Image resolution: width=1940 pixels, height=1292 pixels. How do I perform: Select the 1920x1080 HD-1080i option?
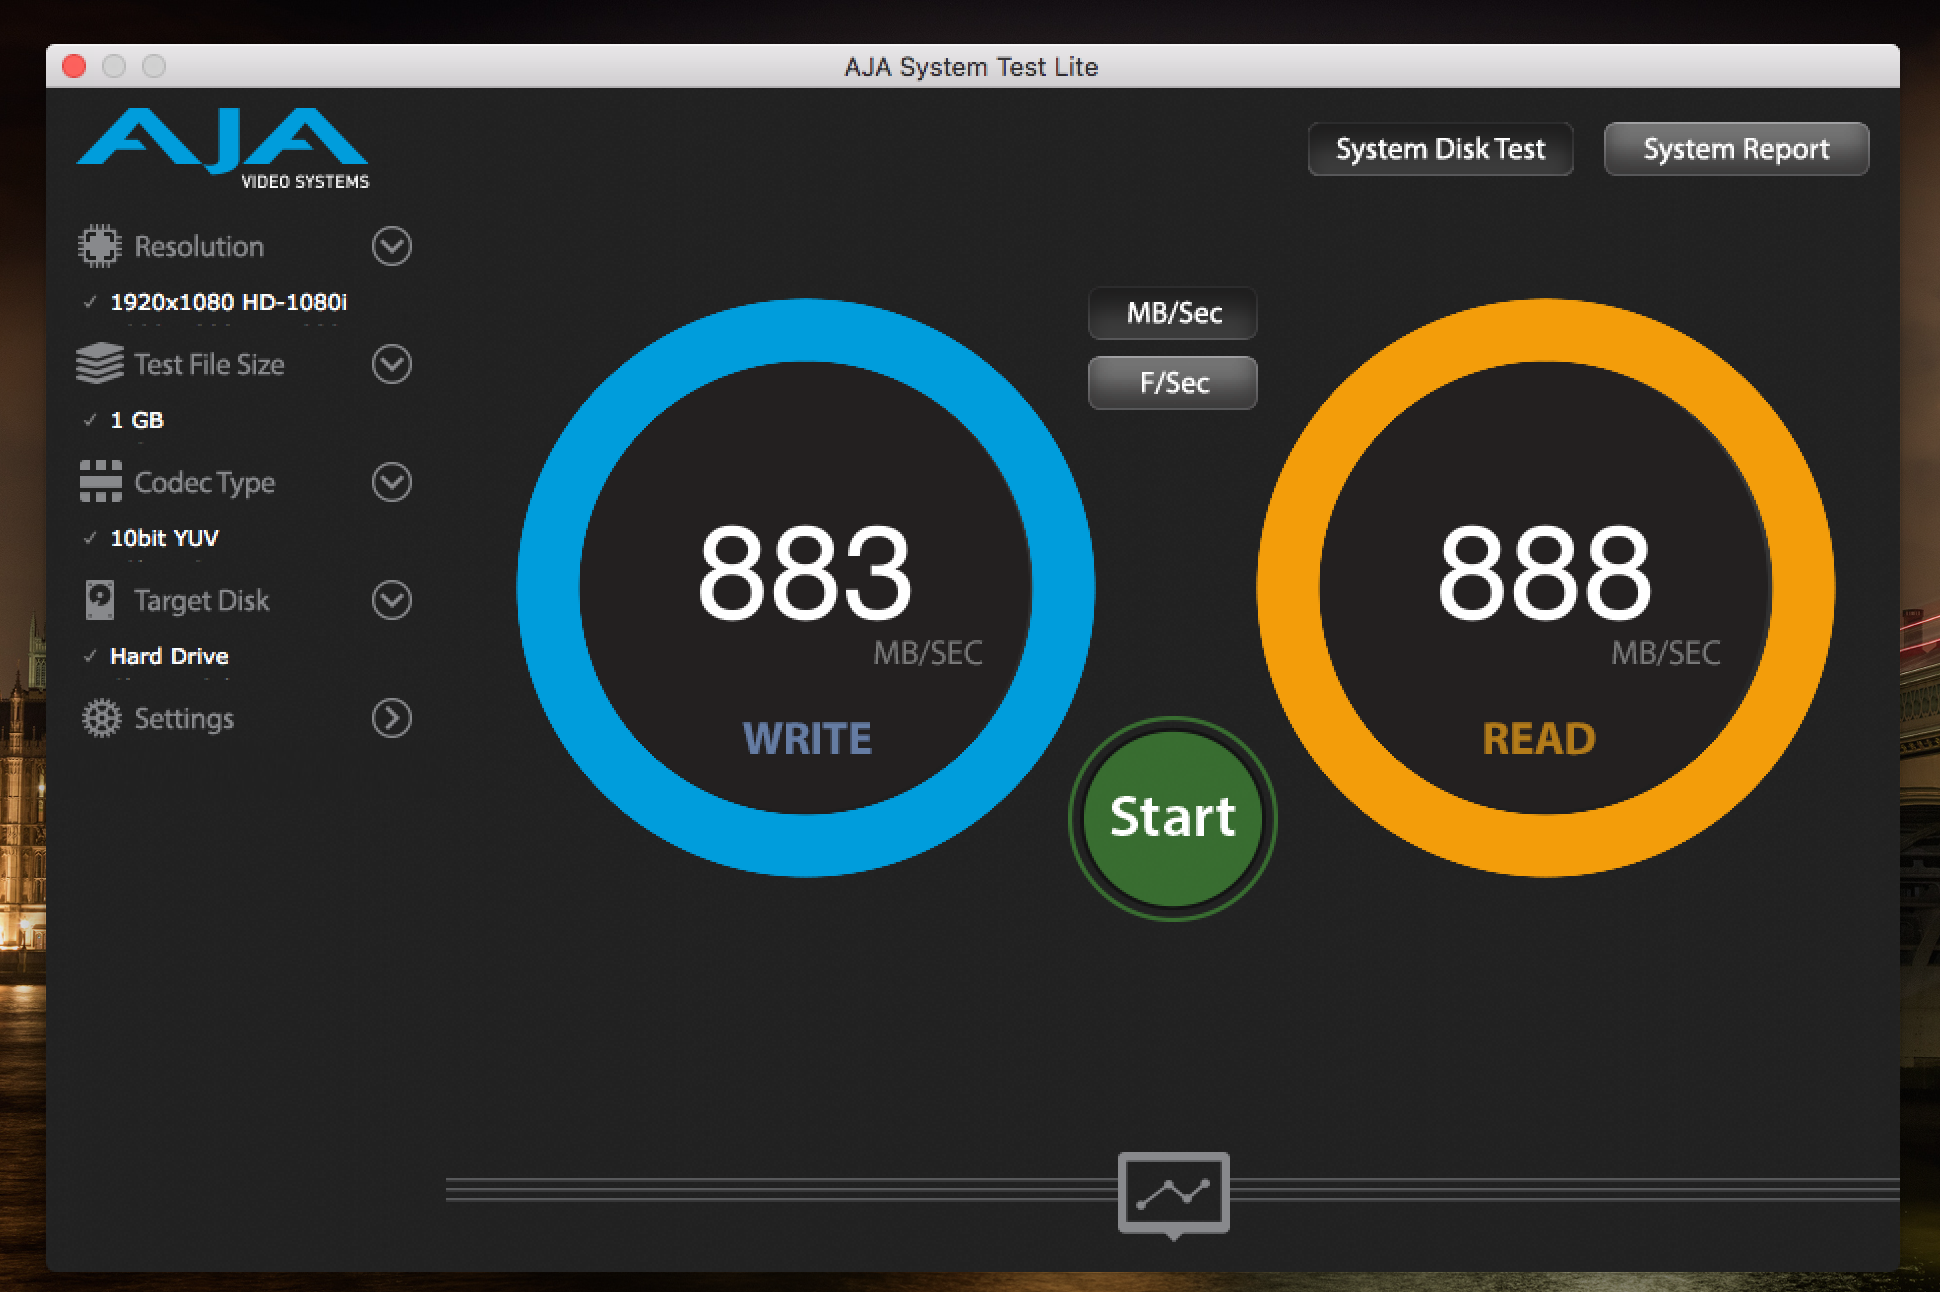(228, 302)
